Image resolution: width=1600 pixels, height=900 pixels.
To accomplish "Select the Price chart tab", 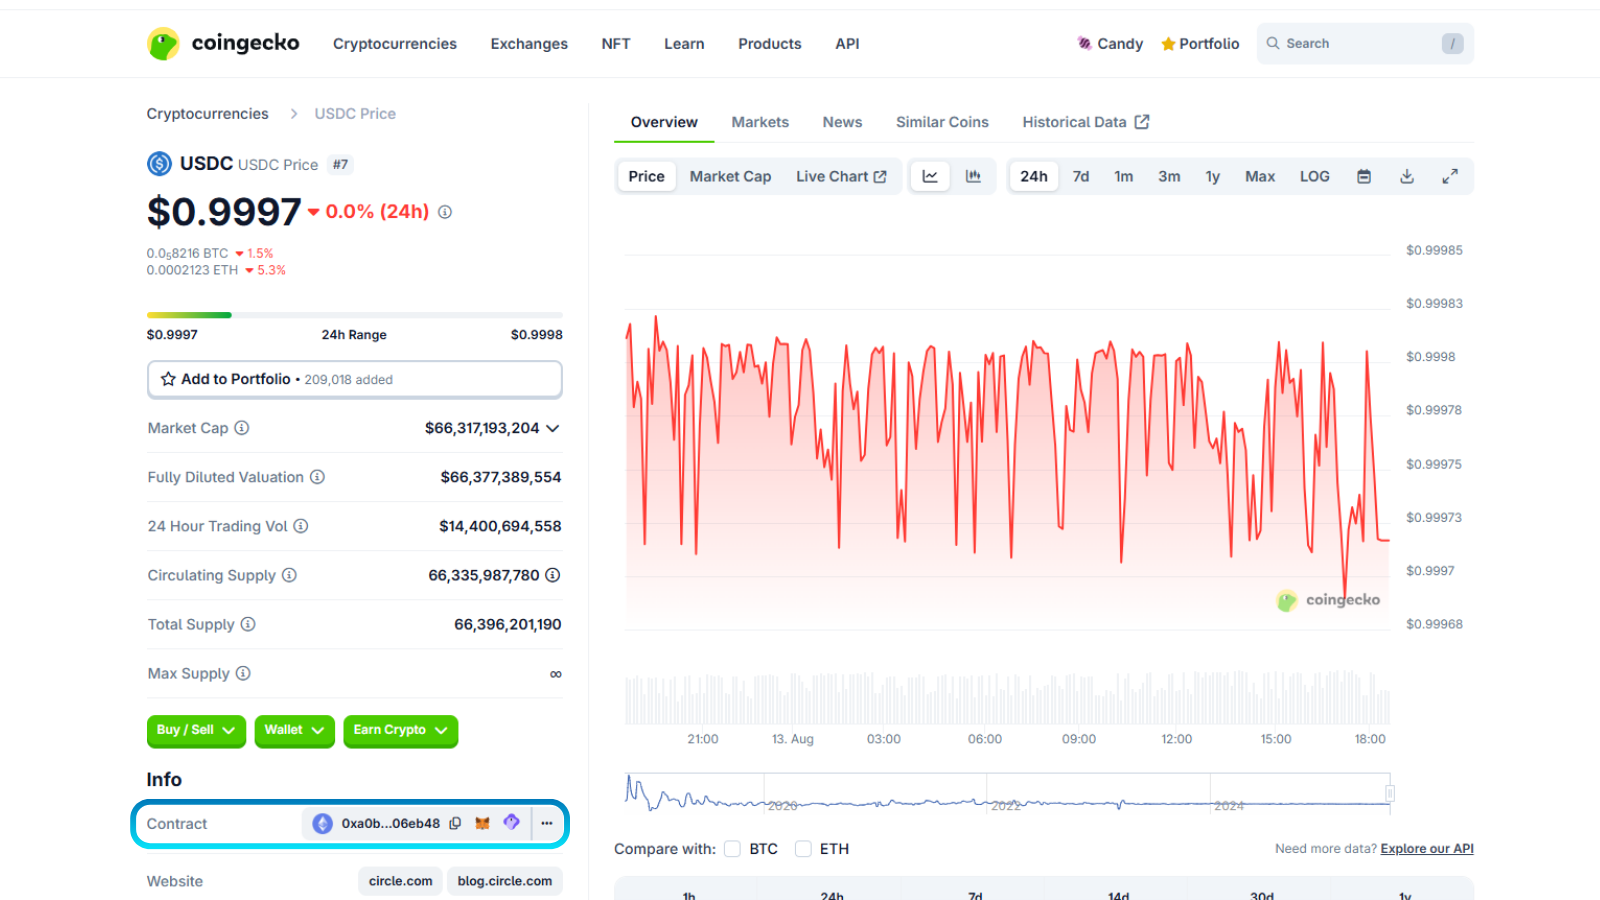I will tap(646, 176).
